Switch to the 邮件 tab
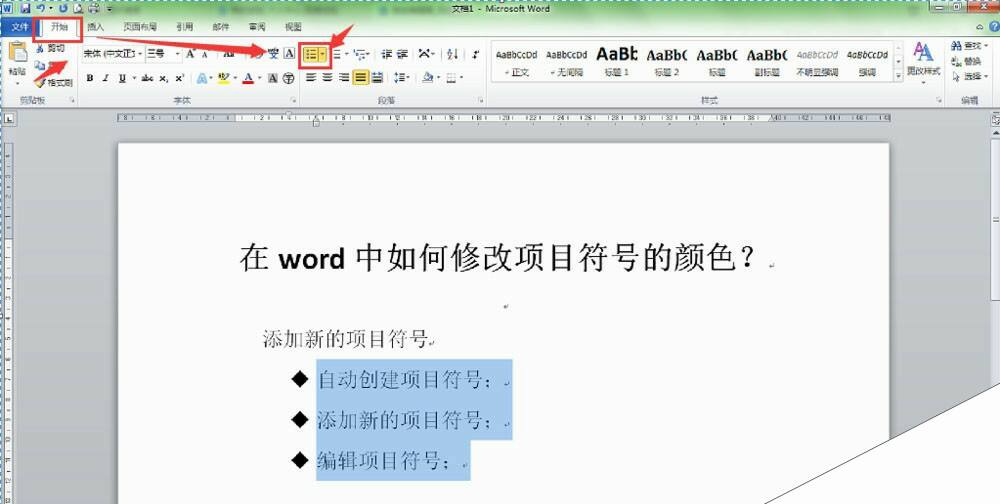 tap(221, 27)
